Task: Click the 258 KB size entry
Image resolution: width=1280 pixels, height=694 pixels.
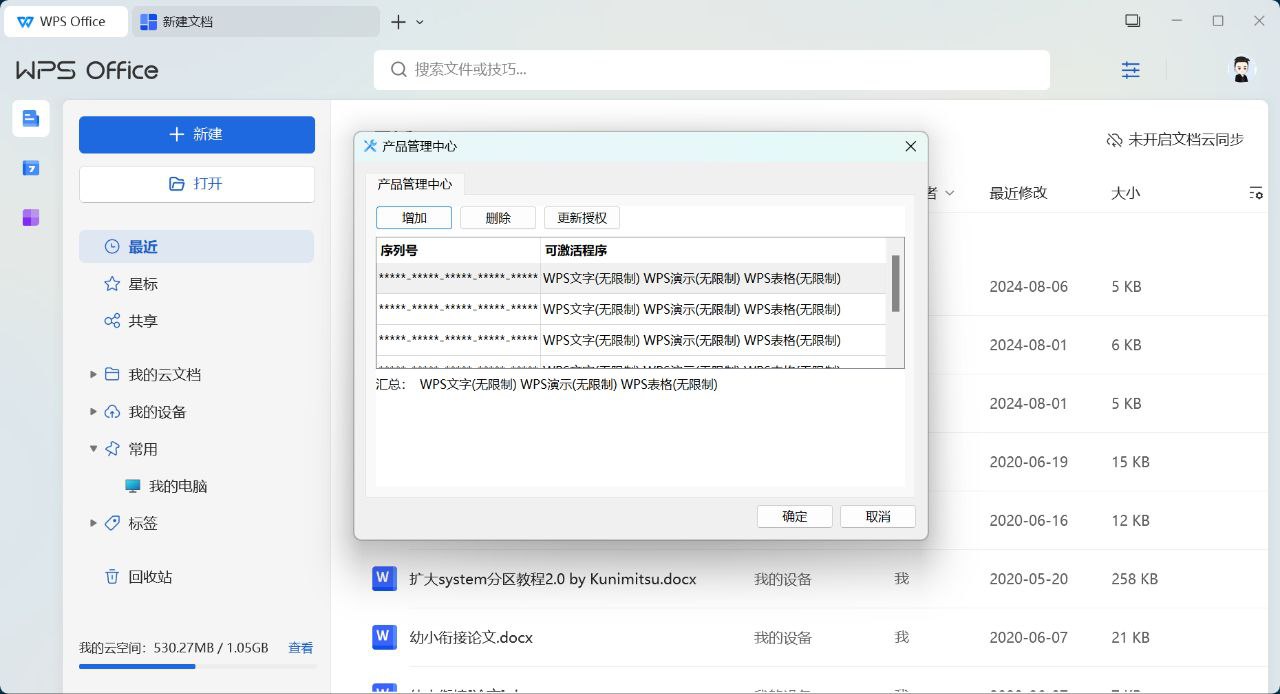Action: [x=1134, y=579]
